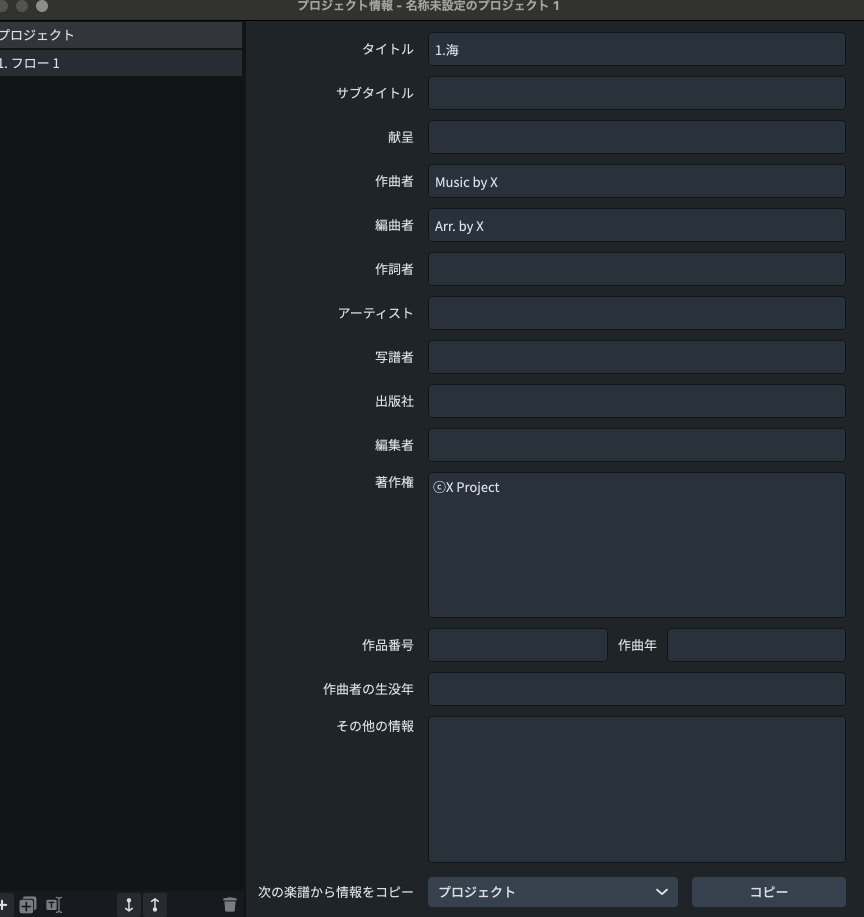This screenshot has height=917, width=864.
Task: Open the copy info source dropdown
Action: tap(552, 892)
